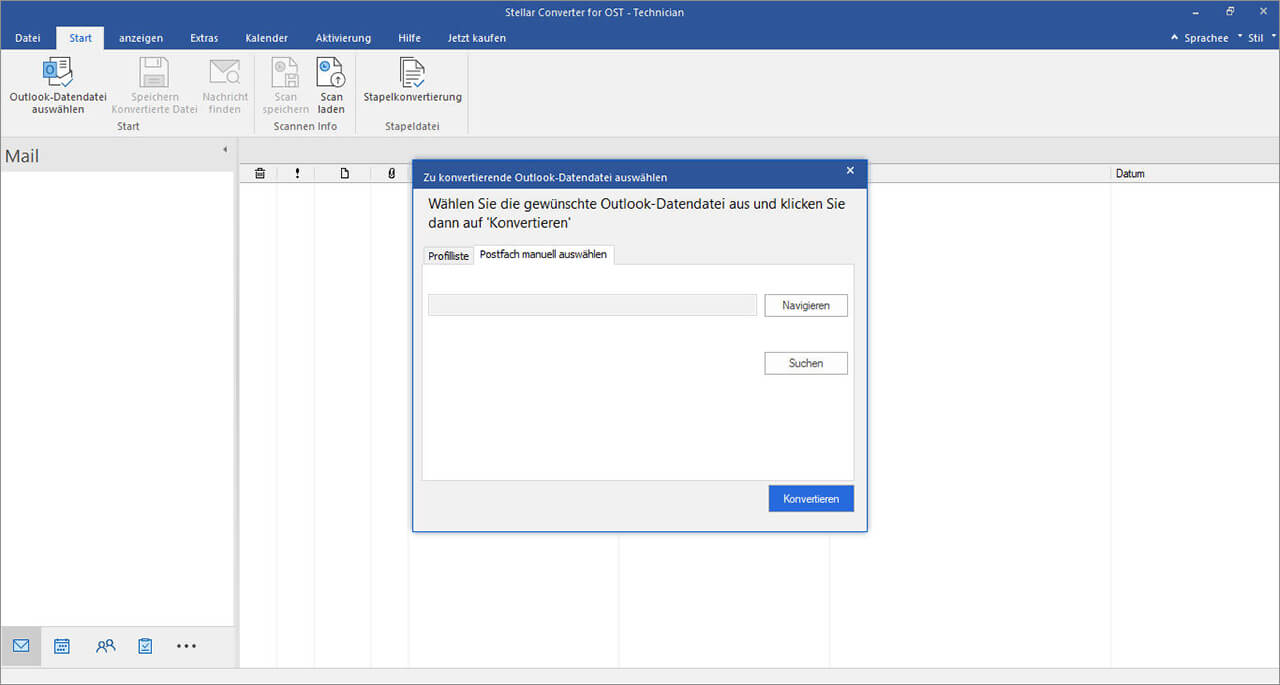Image resolution: width=1280 pixels, height=685 pixels.
Task: Sort by the deleted trash column icon
Action: coord(260,174)
